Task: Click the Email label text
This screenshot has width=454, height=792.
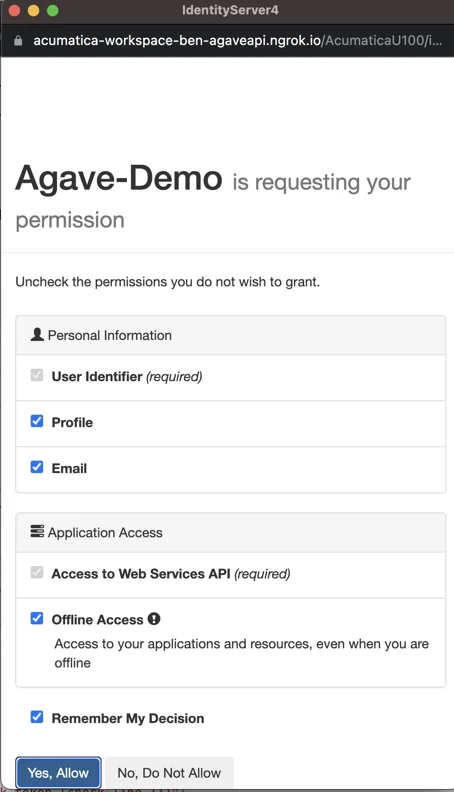Action: coord(69,468)
